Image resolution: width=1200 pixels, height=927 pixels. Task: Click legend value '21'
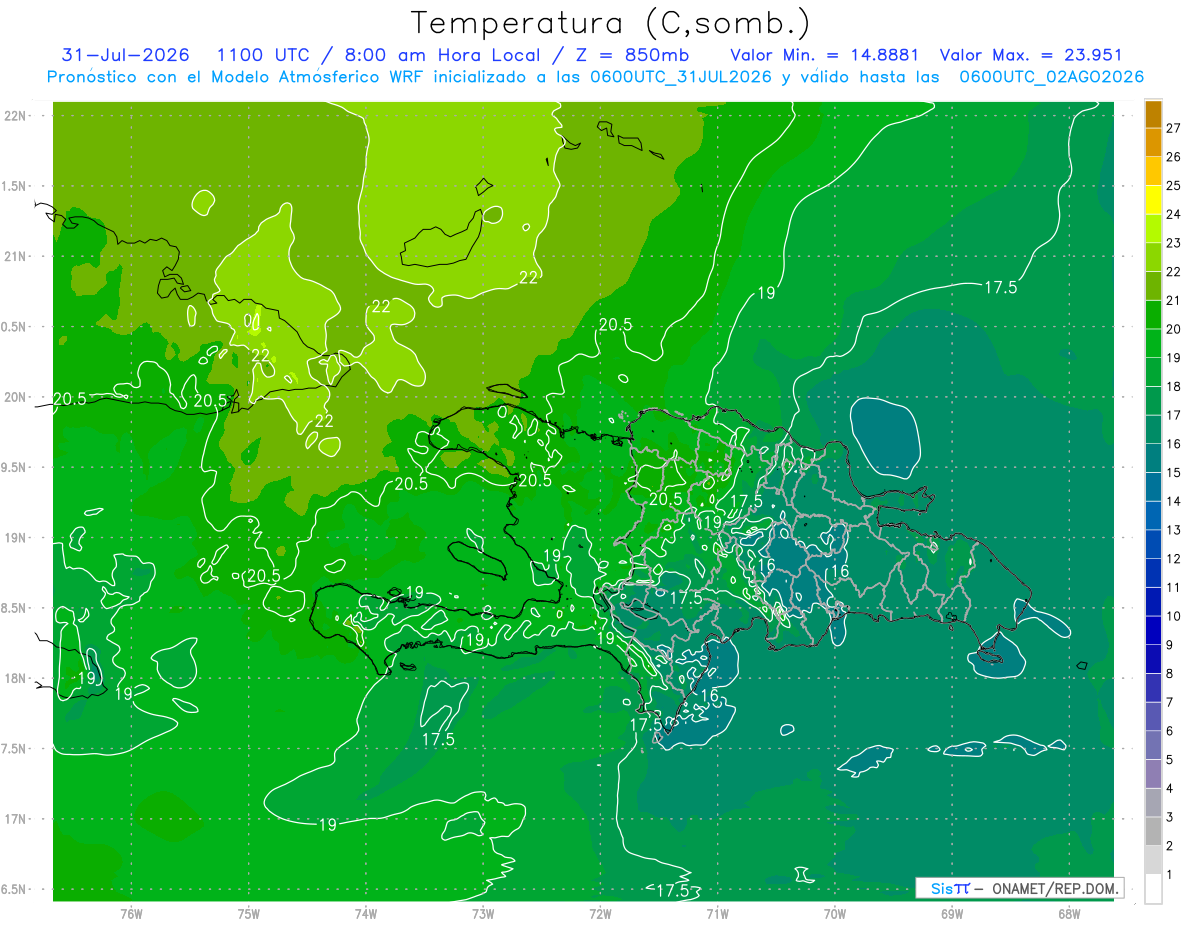click(x=1174, y=300)
